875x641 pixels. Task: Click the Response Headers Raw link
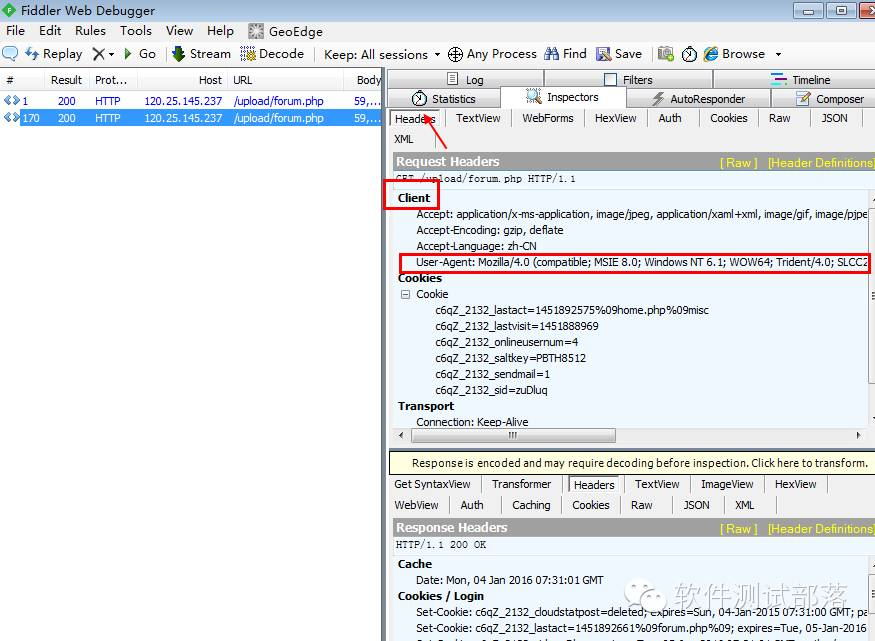(x=738, y=528)
